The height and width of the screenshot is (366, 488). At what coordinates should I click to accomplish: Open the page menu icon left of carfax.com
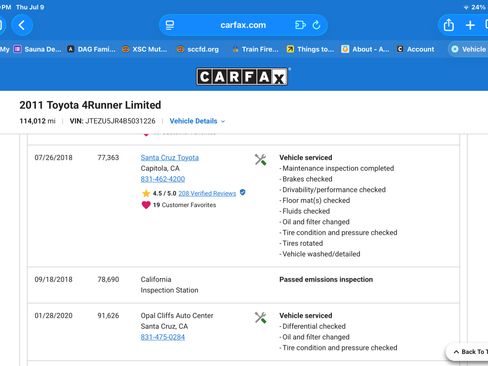coord(170,25)
